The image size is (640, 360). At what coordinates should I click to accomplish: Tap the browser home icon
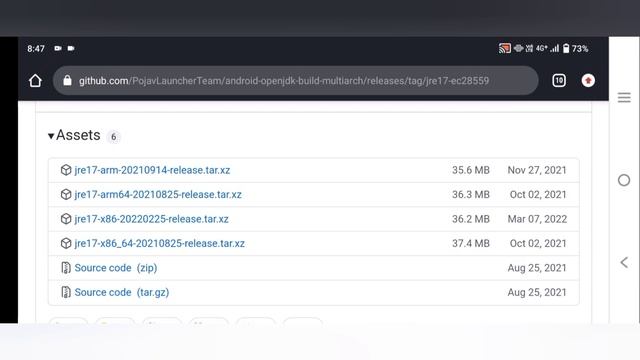click(35, 80)
